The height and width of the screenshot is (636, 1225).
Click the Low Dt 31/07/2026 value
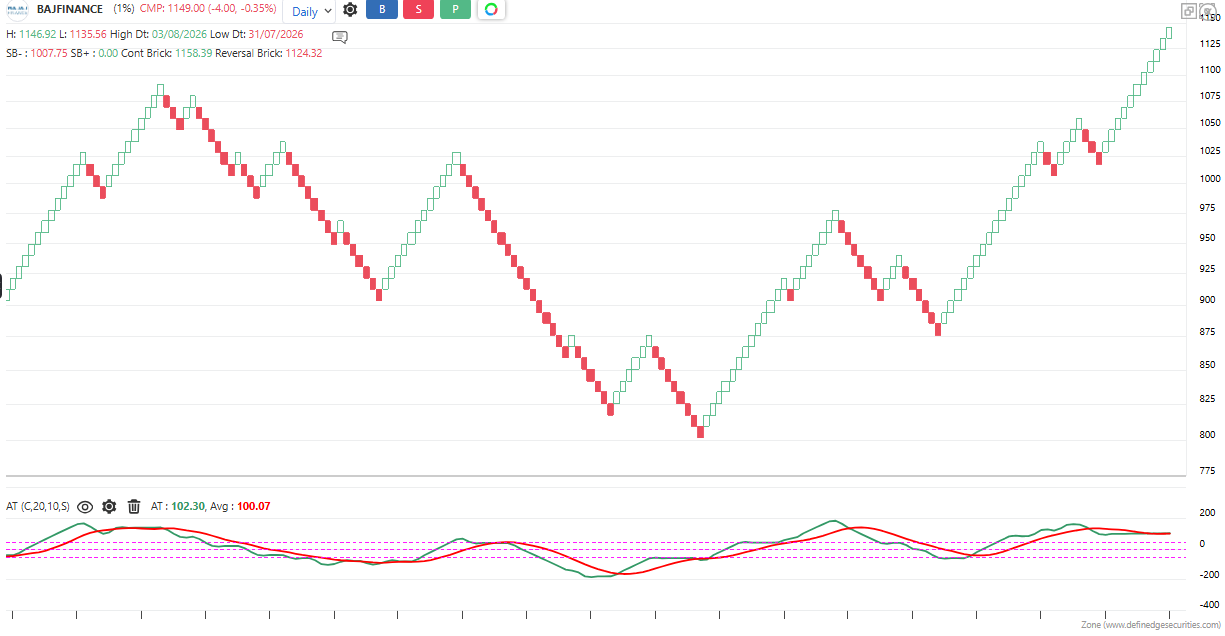tap(275, 34)
